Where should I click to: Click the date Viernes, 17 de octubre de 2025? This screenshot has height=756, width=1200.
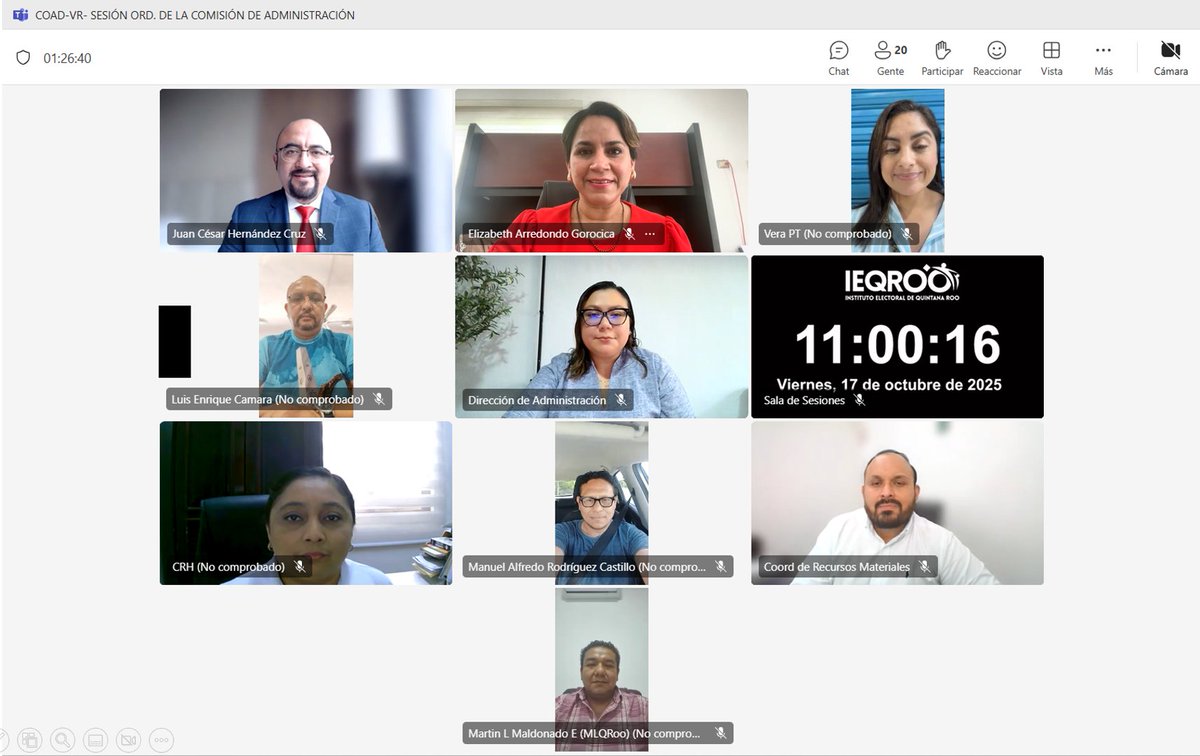click(889, 384)
